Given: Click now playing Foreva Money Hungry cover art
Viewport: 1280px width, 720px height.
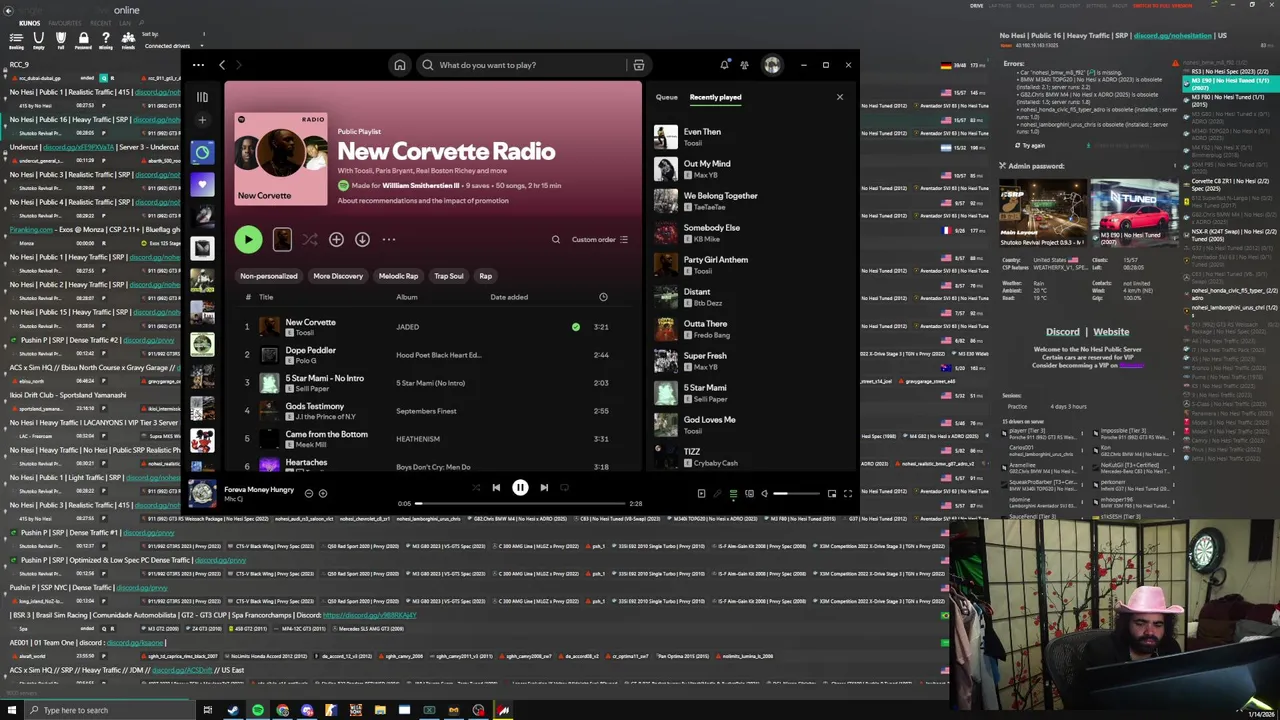Looking at the screenshot, I should point(202,493).
